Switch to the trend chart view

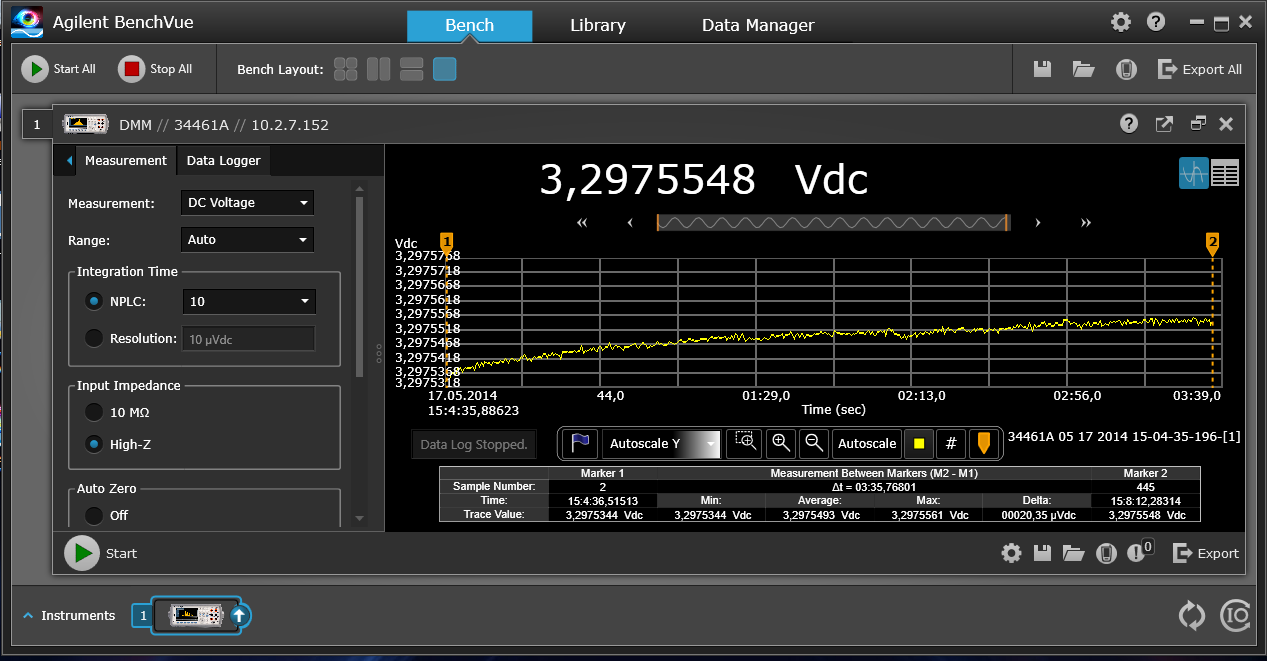pyautogui.click(x=1194, y=173)
